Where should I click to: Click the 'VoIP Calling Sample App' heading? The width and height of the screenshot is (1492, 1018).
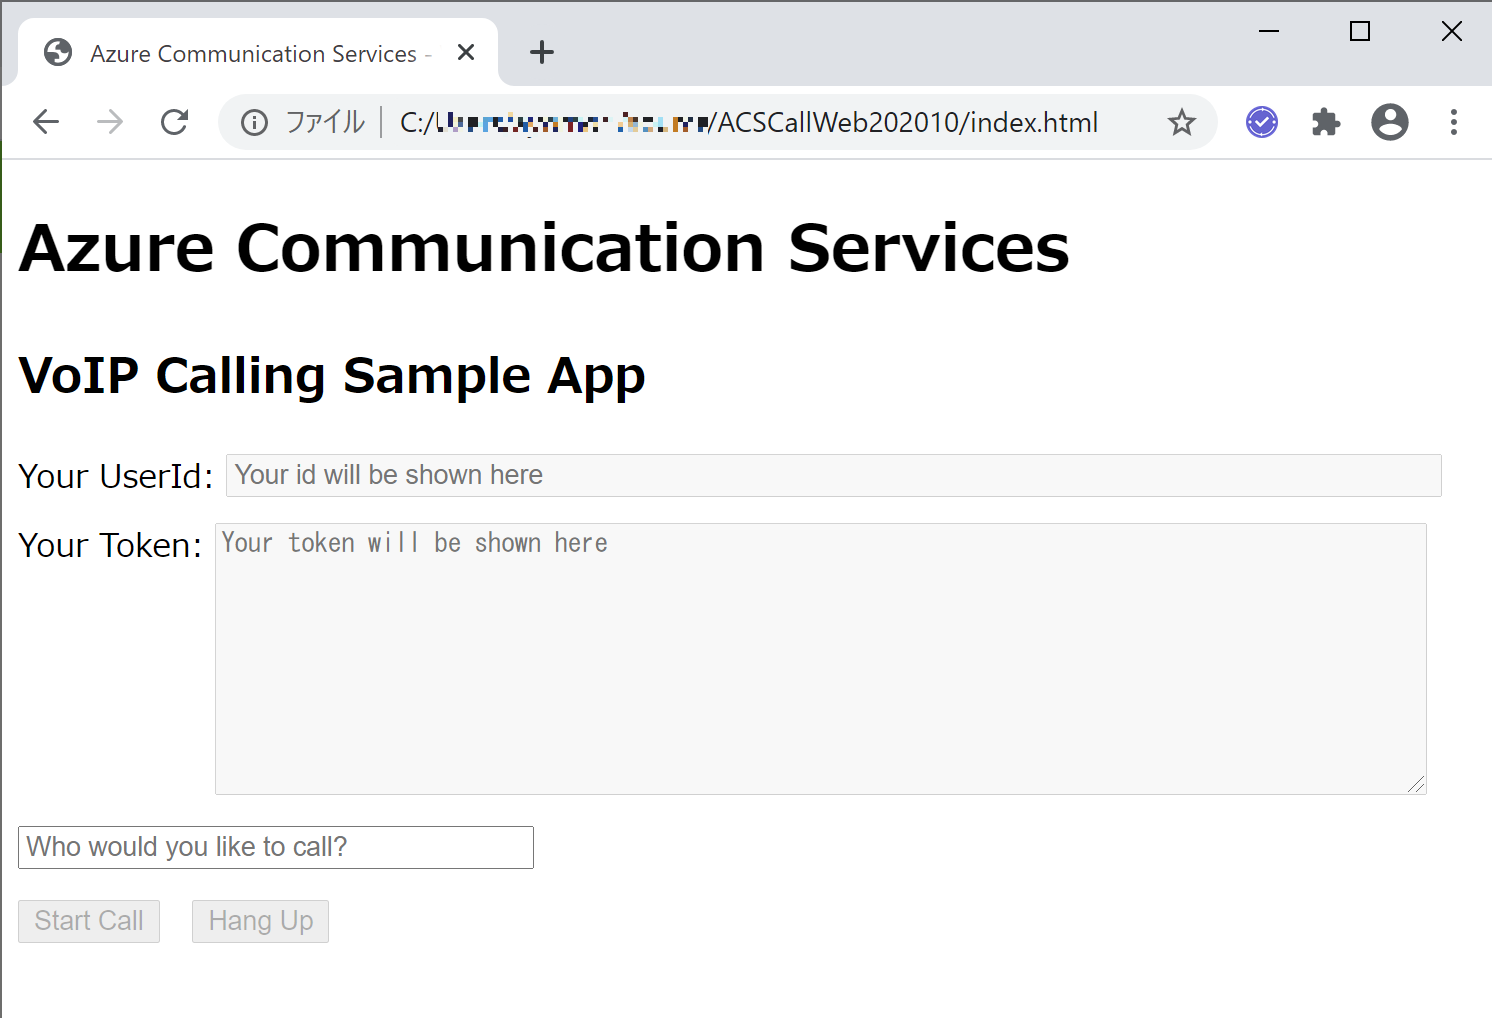pyautogui.click(x=332, y=376)
